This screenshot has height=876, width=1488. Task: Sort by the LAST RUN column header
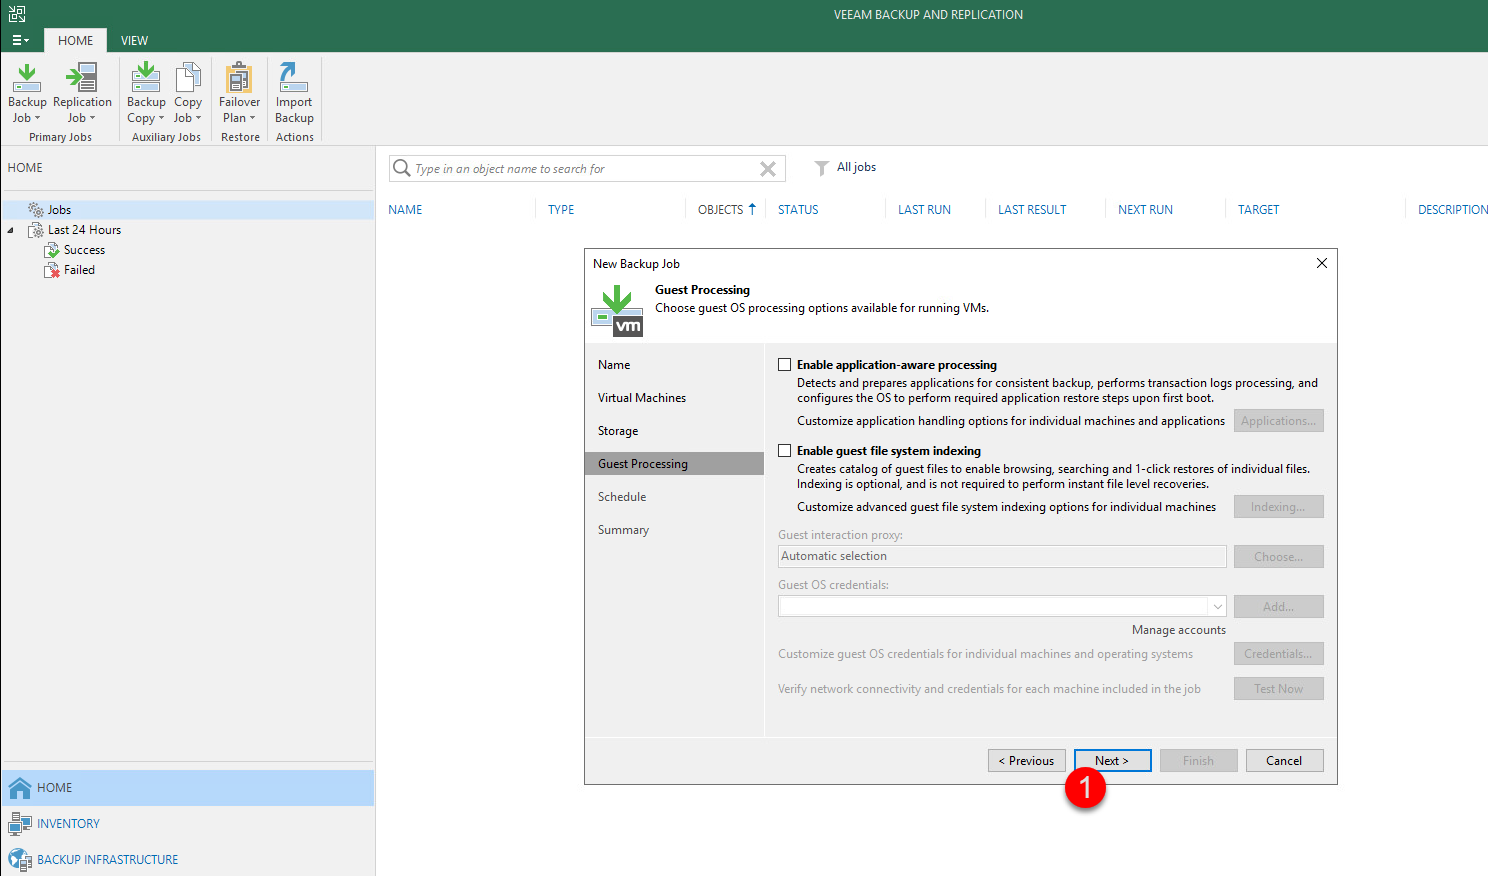[924, 210]
